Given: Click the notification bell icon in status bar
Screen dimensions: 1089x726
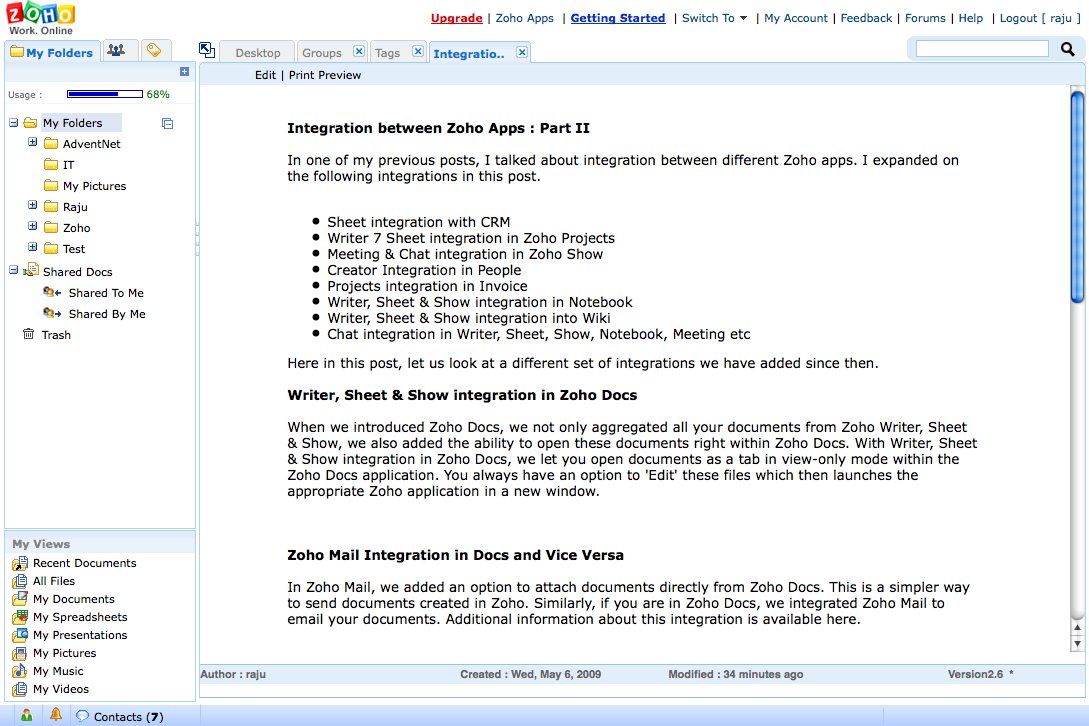Looking at the screenshot, I should coord(56,715).
